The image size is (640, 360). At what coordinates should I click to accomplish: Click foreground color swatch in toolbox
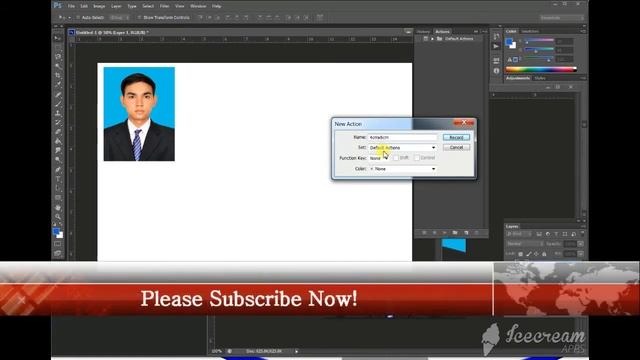coord(56,231)
